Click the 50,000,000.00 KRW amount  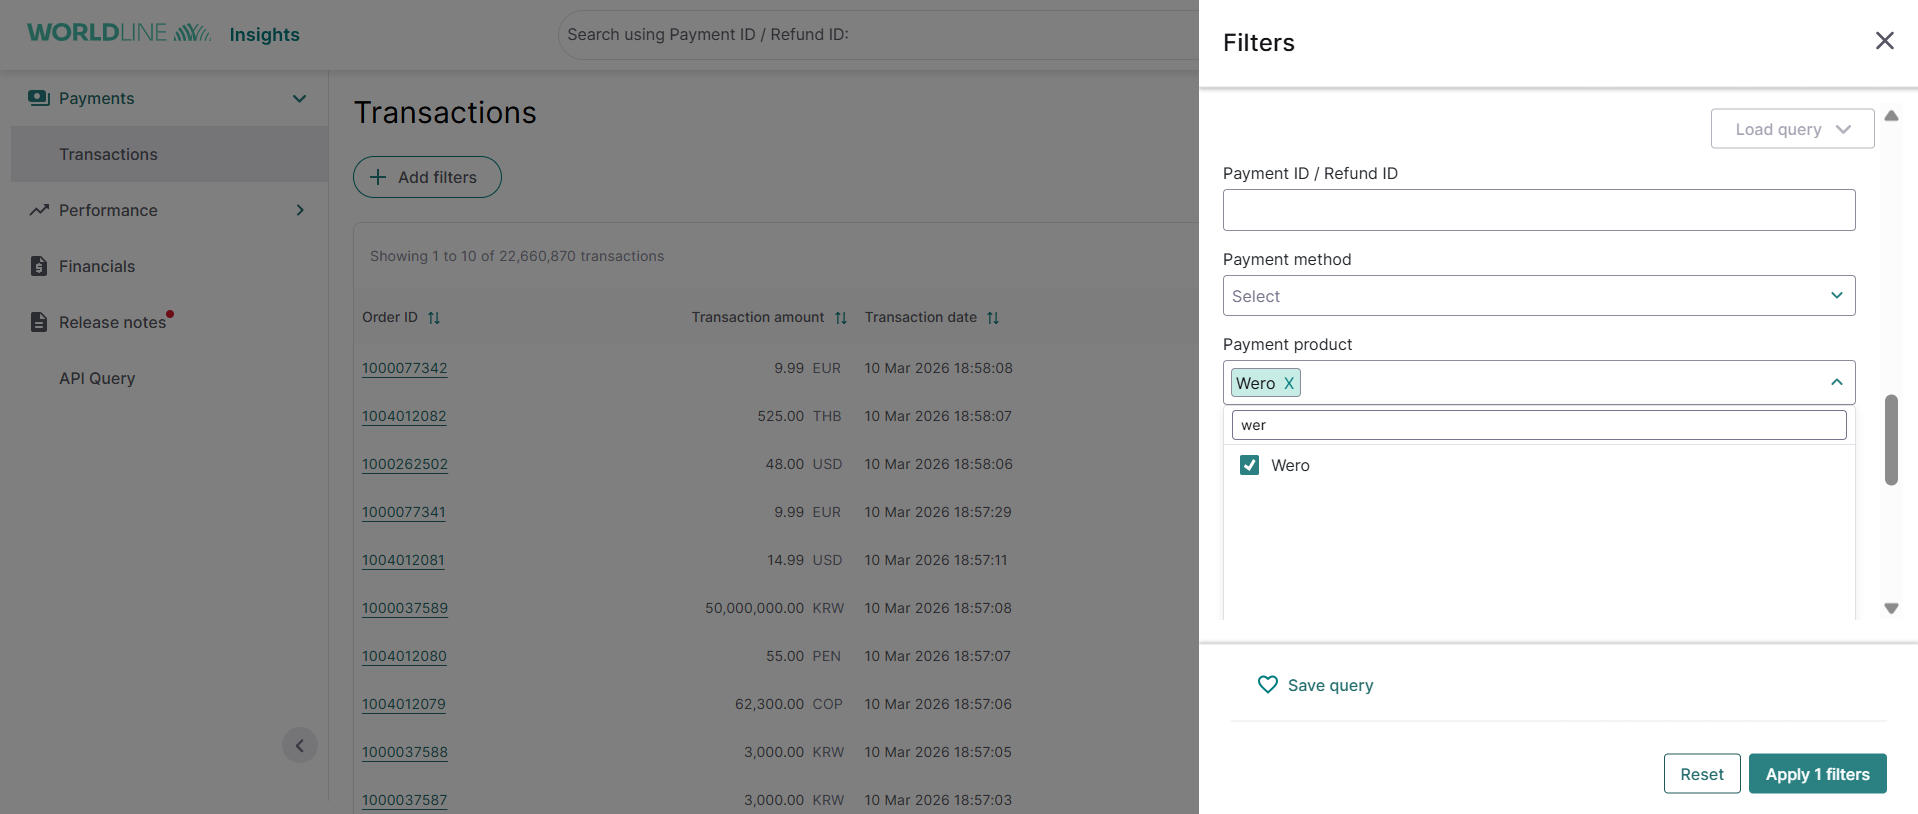point(774,608)
